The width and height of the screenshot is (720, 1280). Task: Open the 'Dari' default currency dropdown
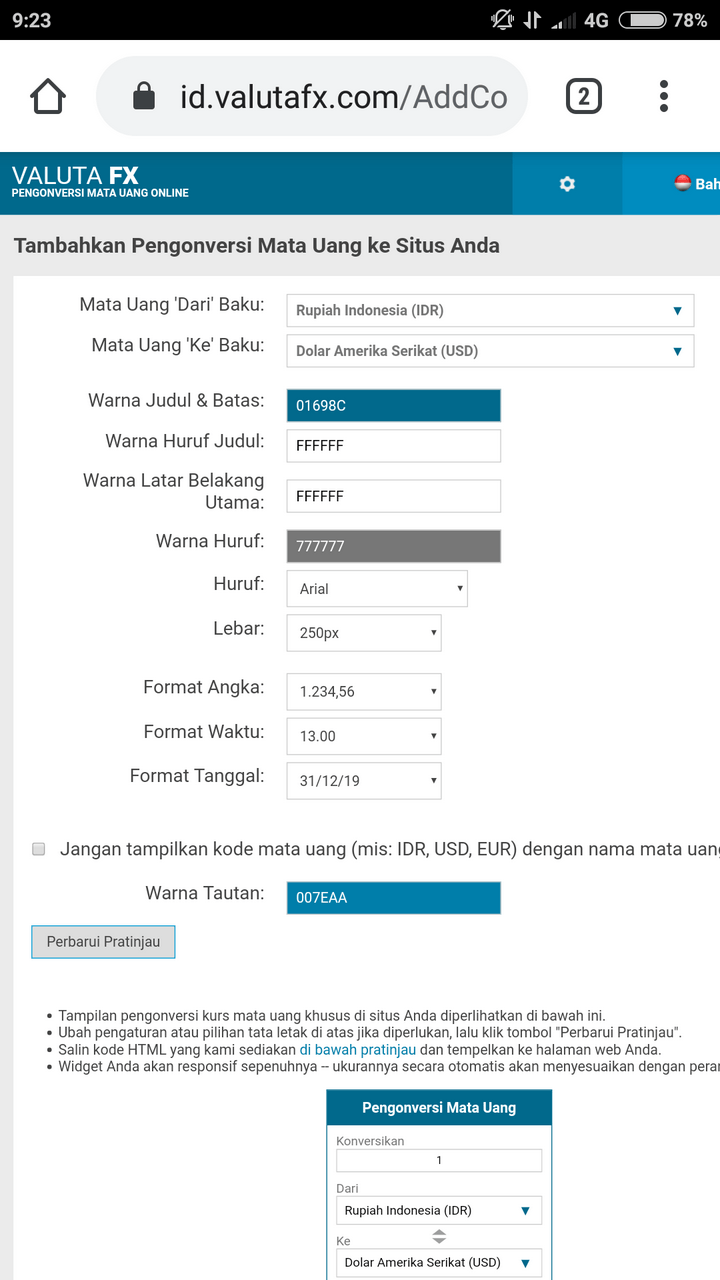point(489,311)
